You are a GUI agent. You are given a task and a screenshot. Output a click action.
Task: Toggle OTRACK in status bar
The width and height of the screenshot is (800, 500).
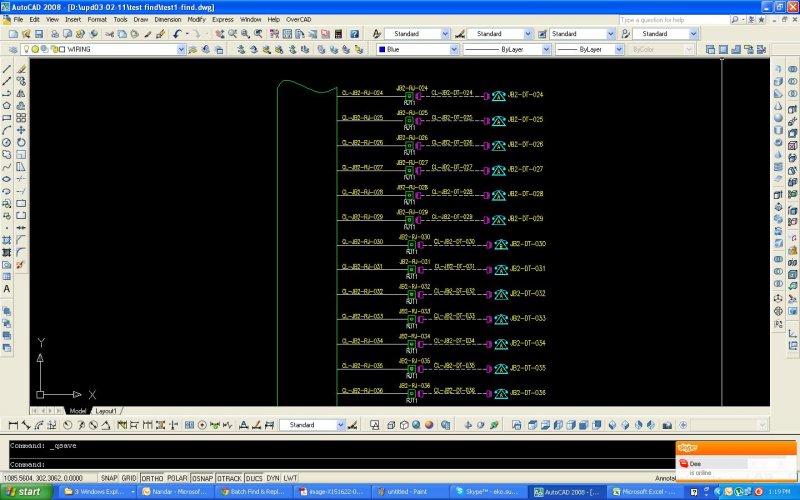click(229, 478)
